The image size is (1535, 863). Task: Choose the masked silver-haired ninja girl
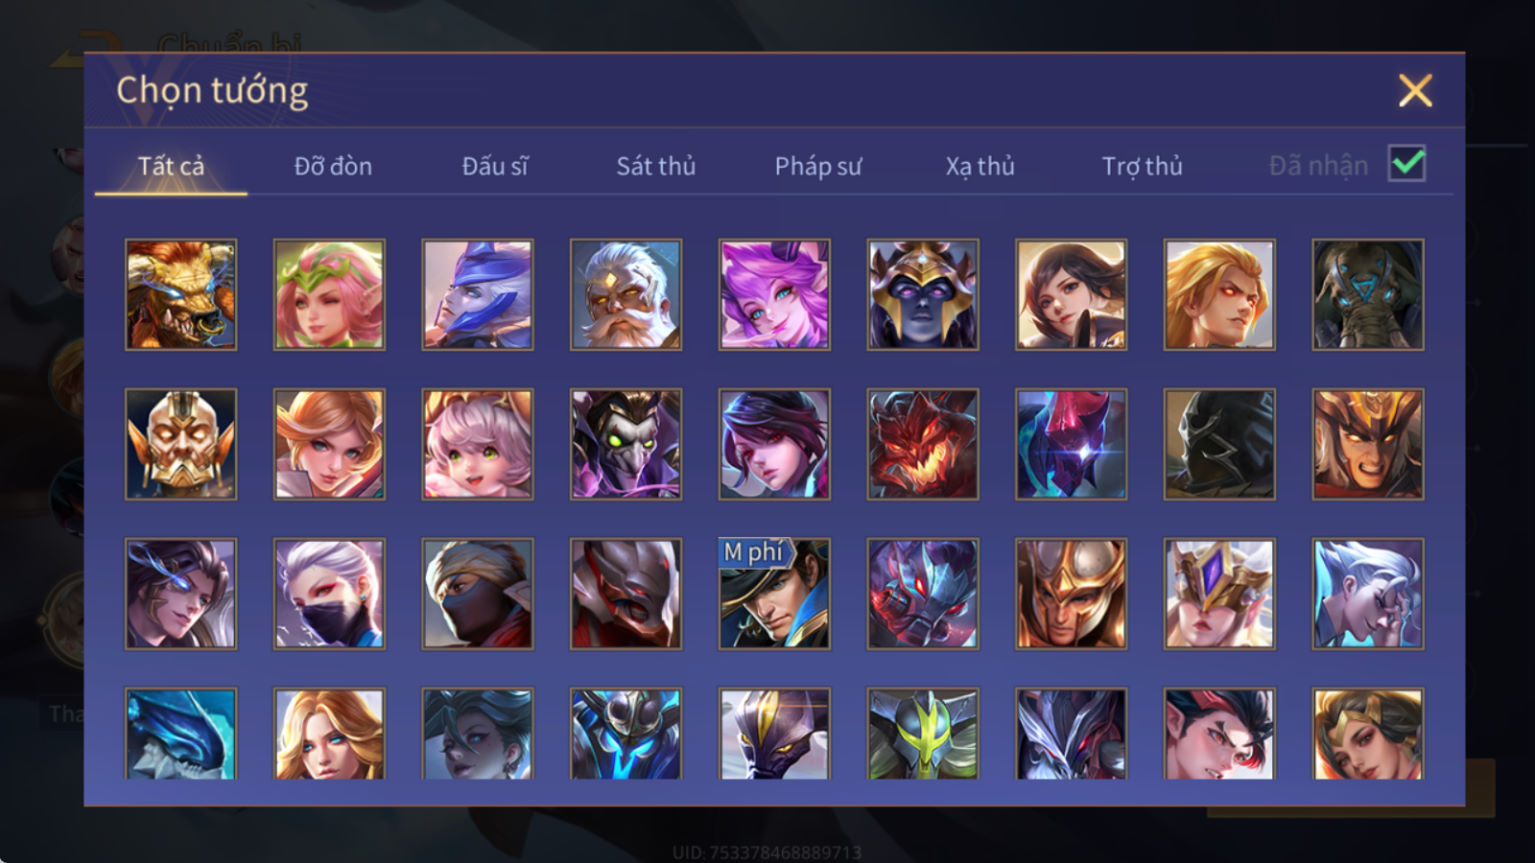click(x=329, y=594)
